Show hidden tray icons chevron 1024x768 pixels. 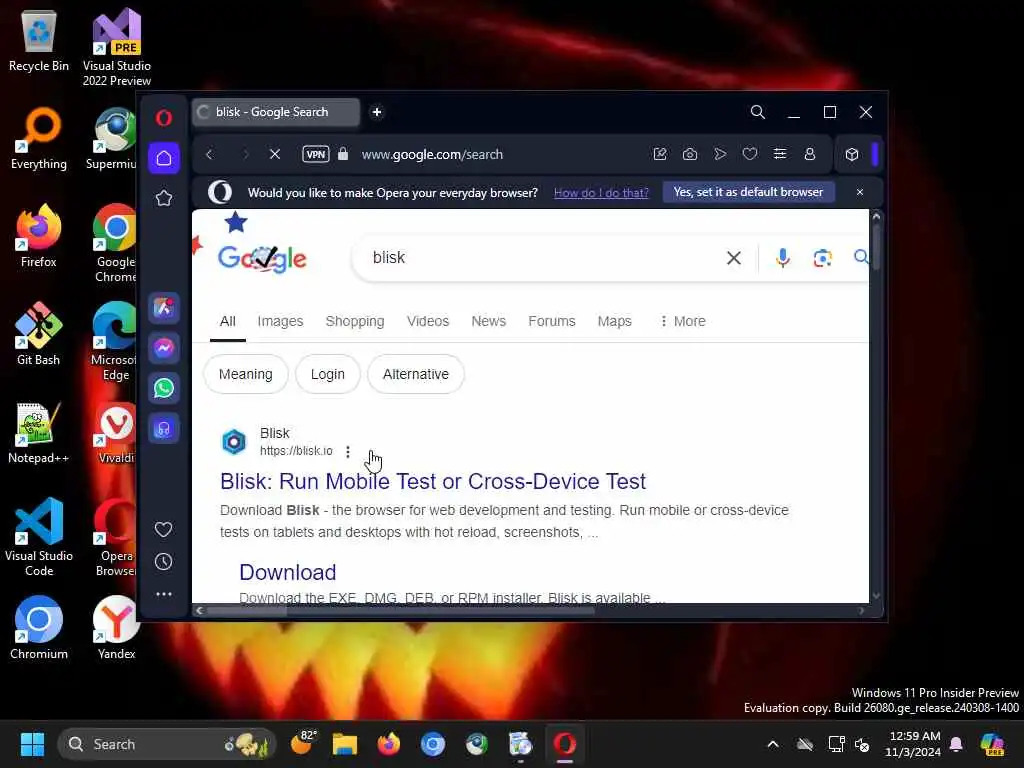click(773, 744)
